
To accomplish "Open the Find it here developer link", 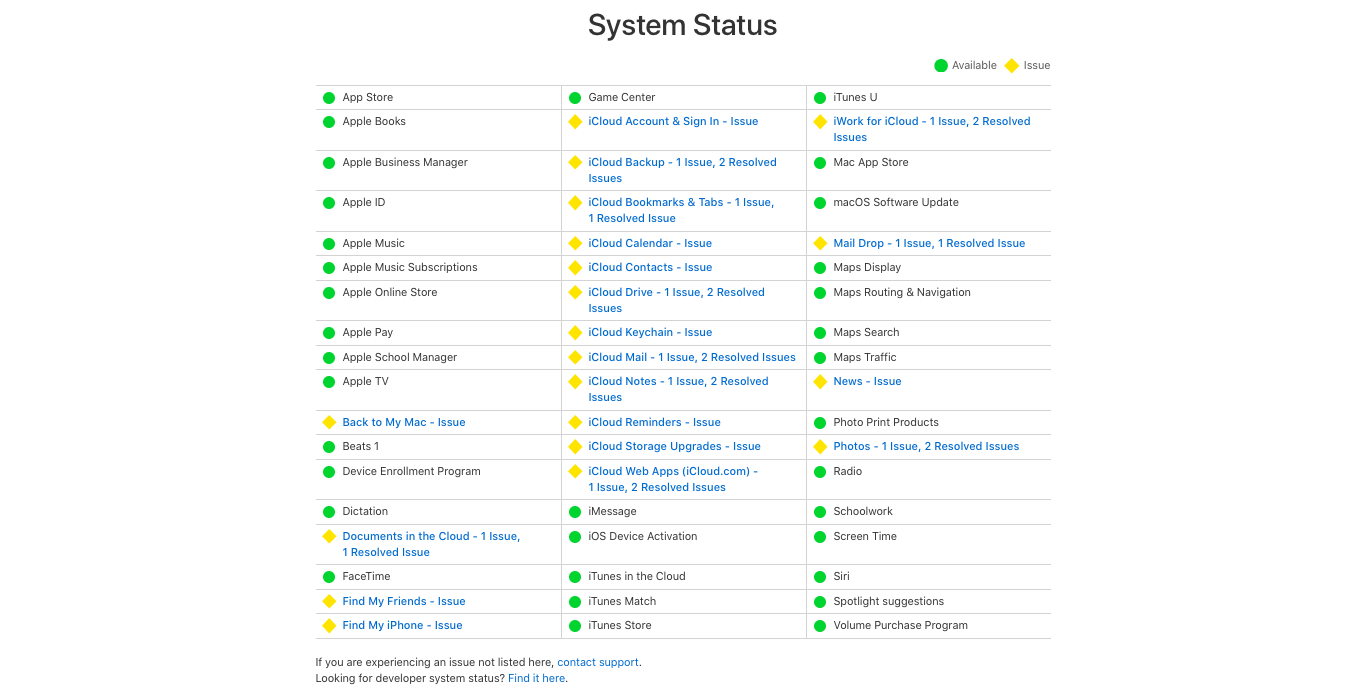I will [536, 678].
